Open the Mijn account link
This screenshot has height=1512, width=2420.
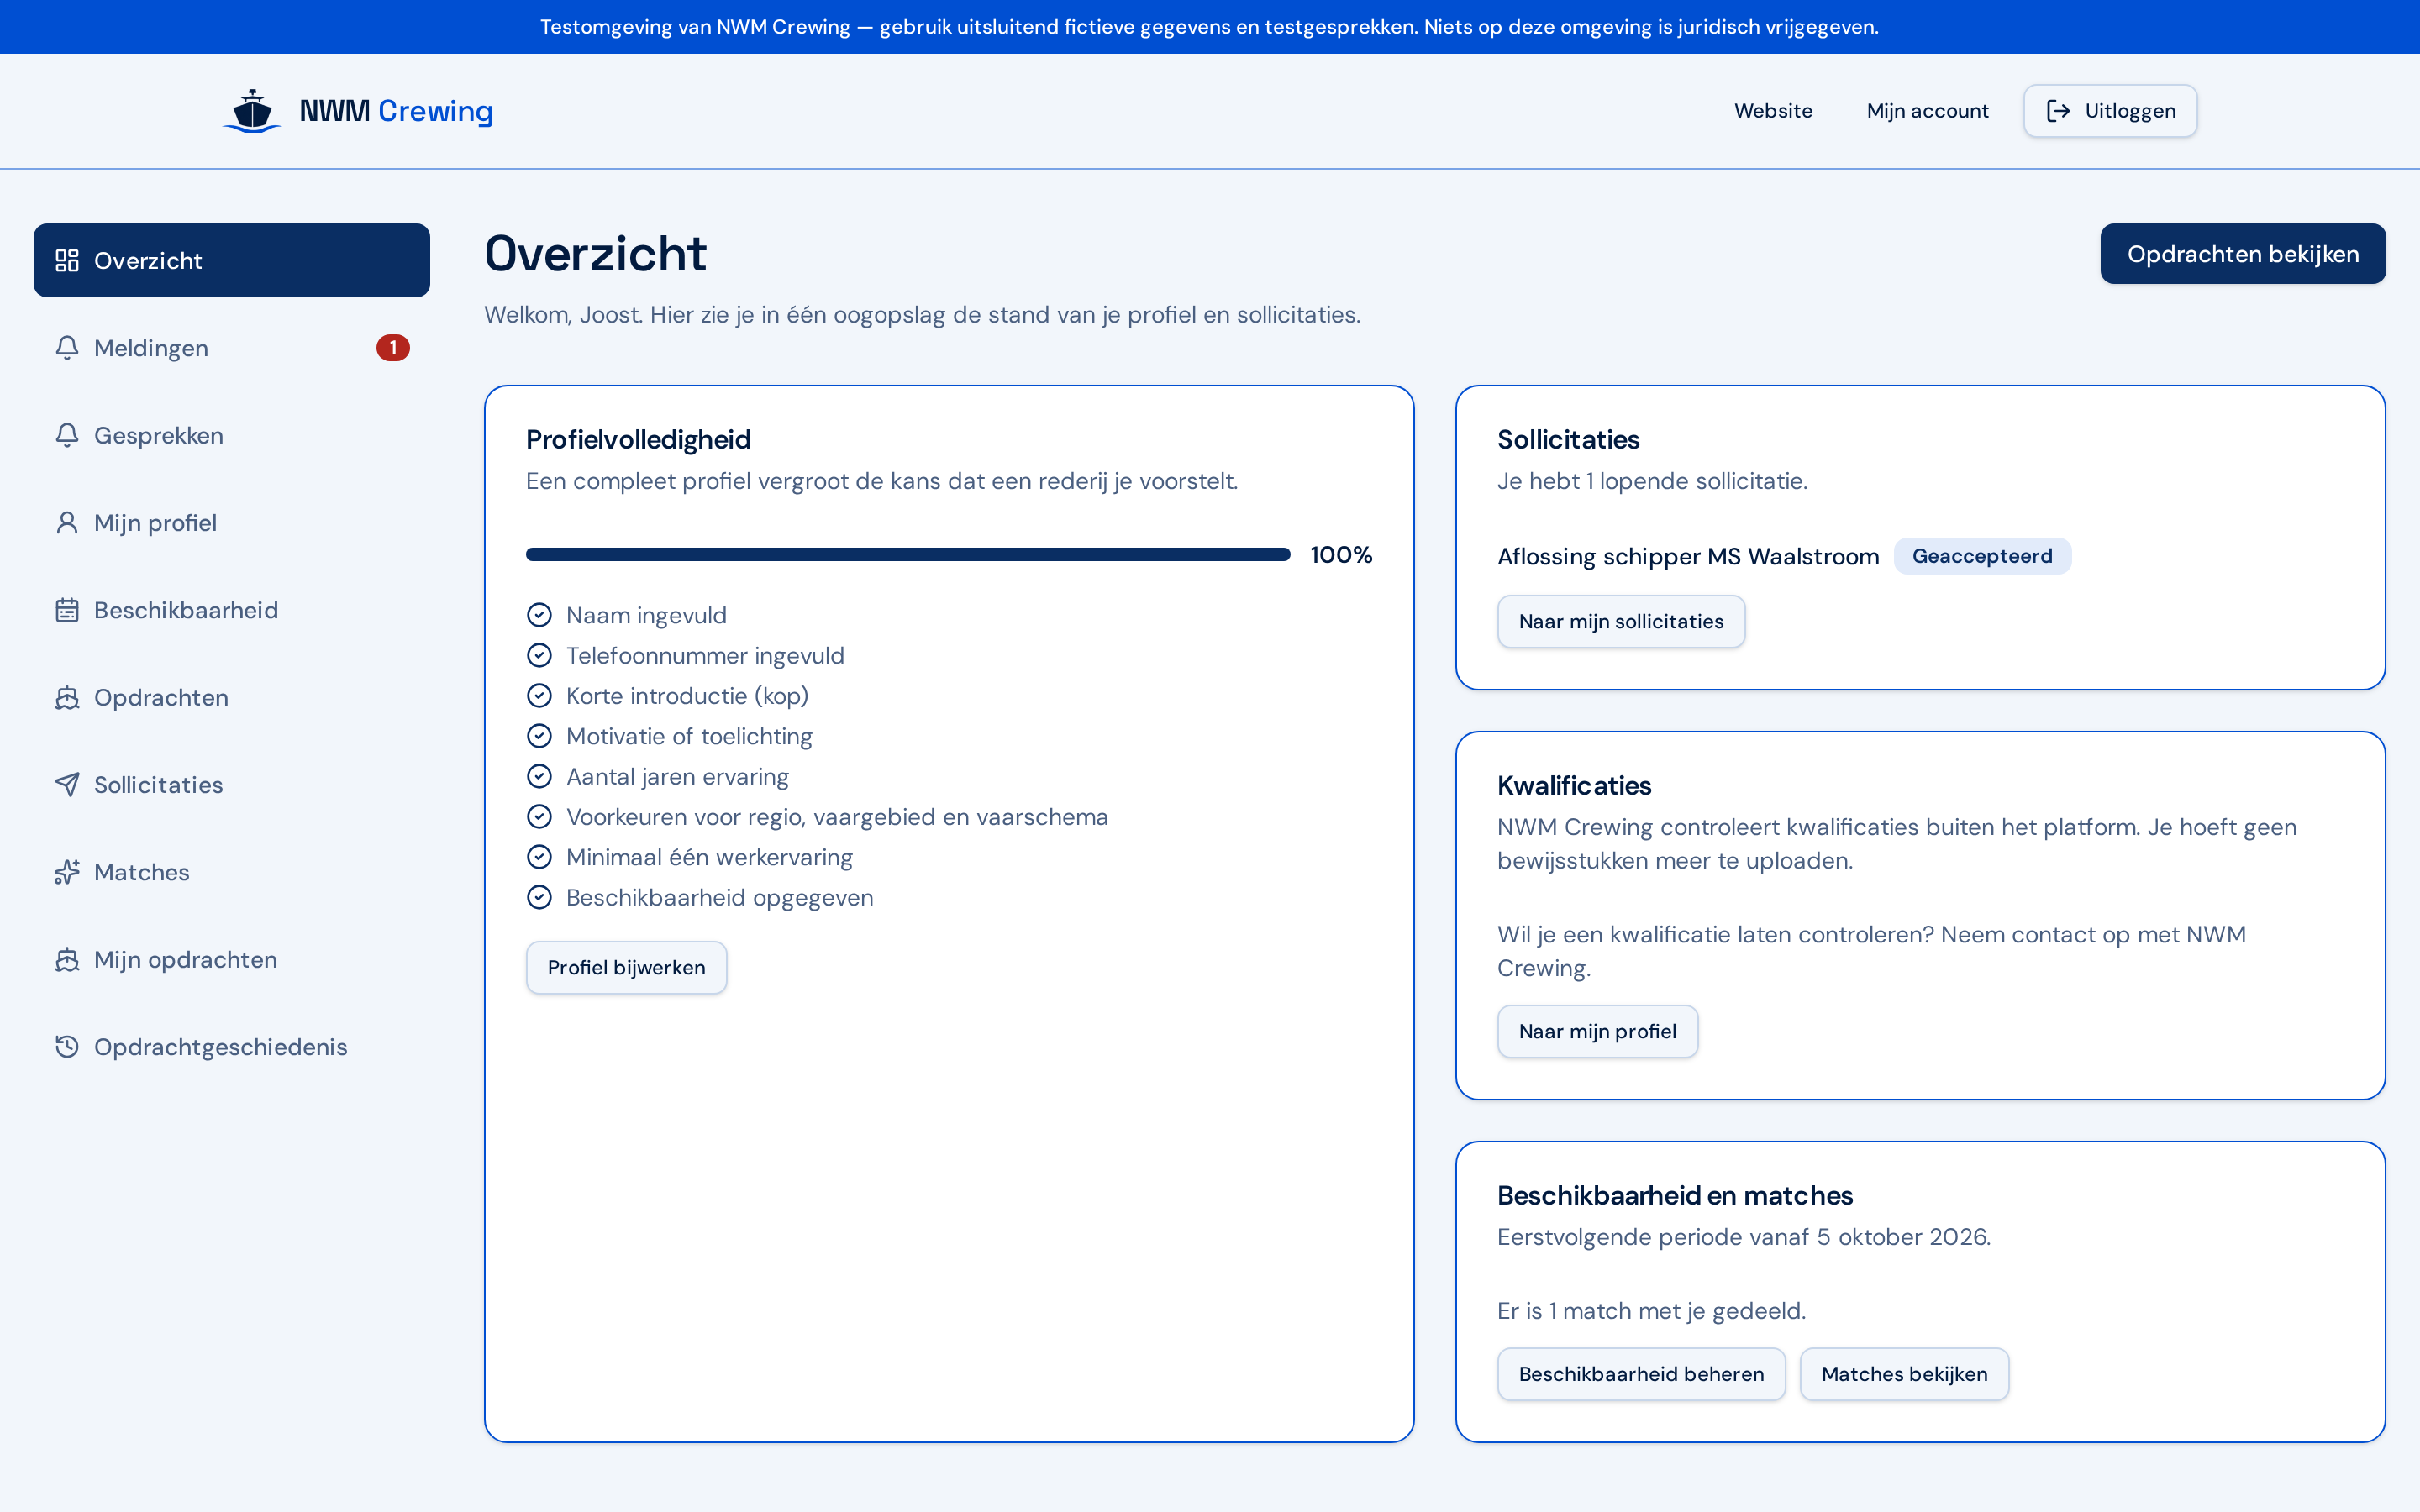tap(1927, 111)
